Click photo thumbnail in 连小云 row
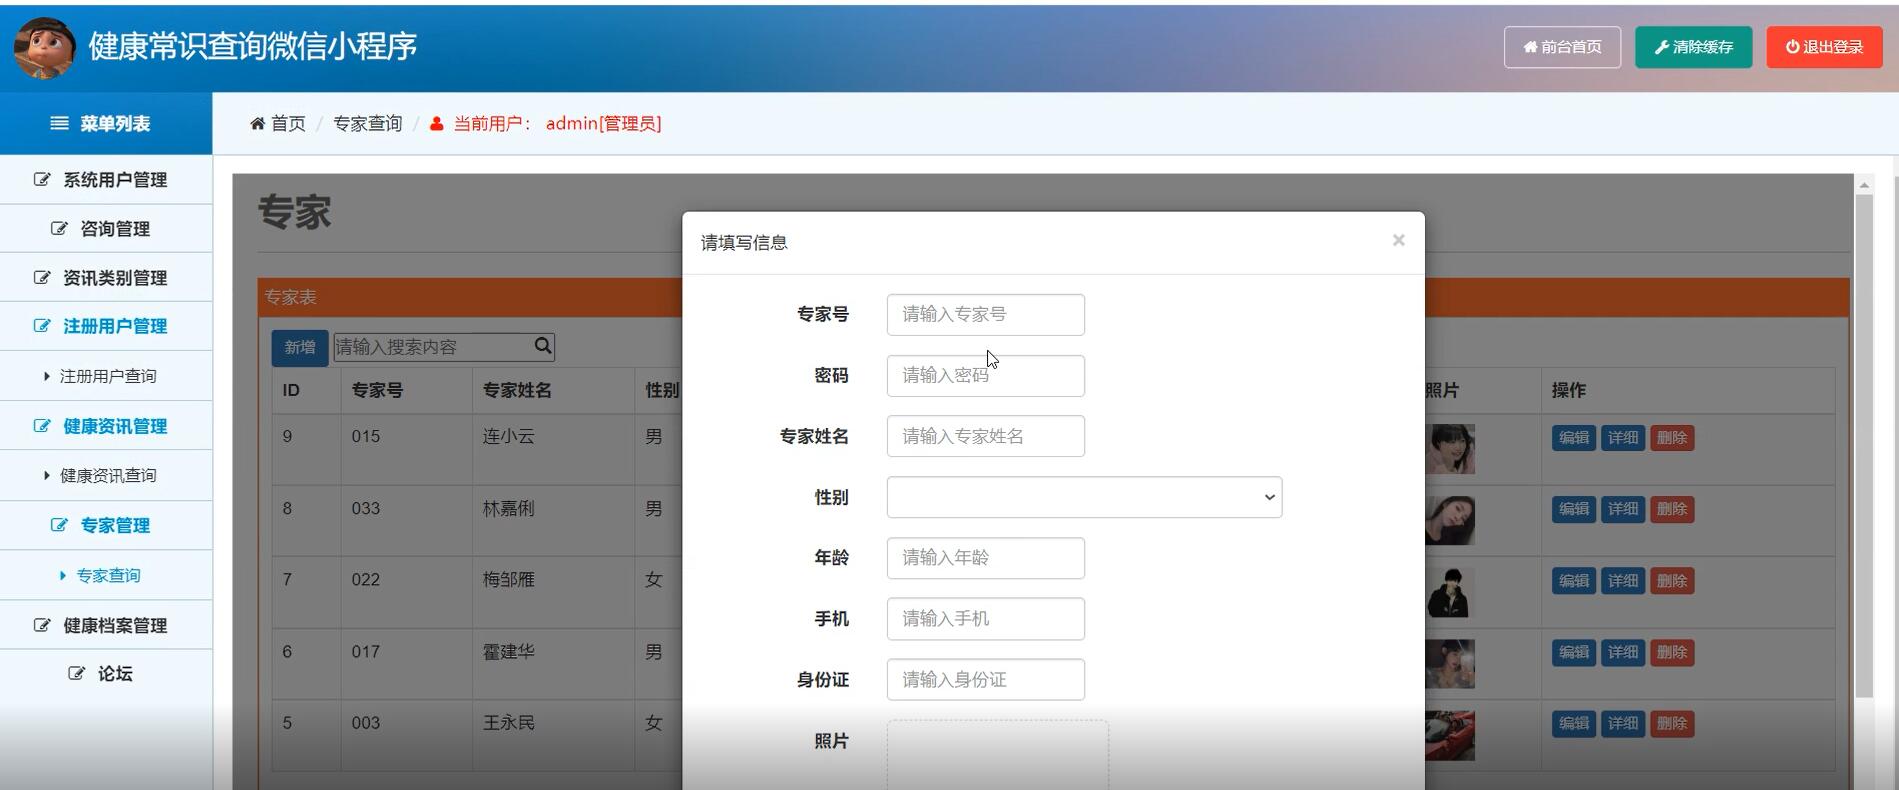 [x=1450, y=449]
